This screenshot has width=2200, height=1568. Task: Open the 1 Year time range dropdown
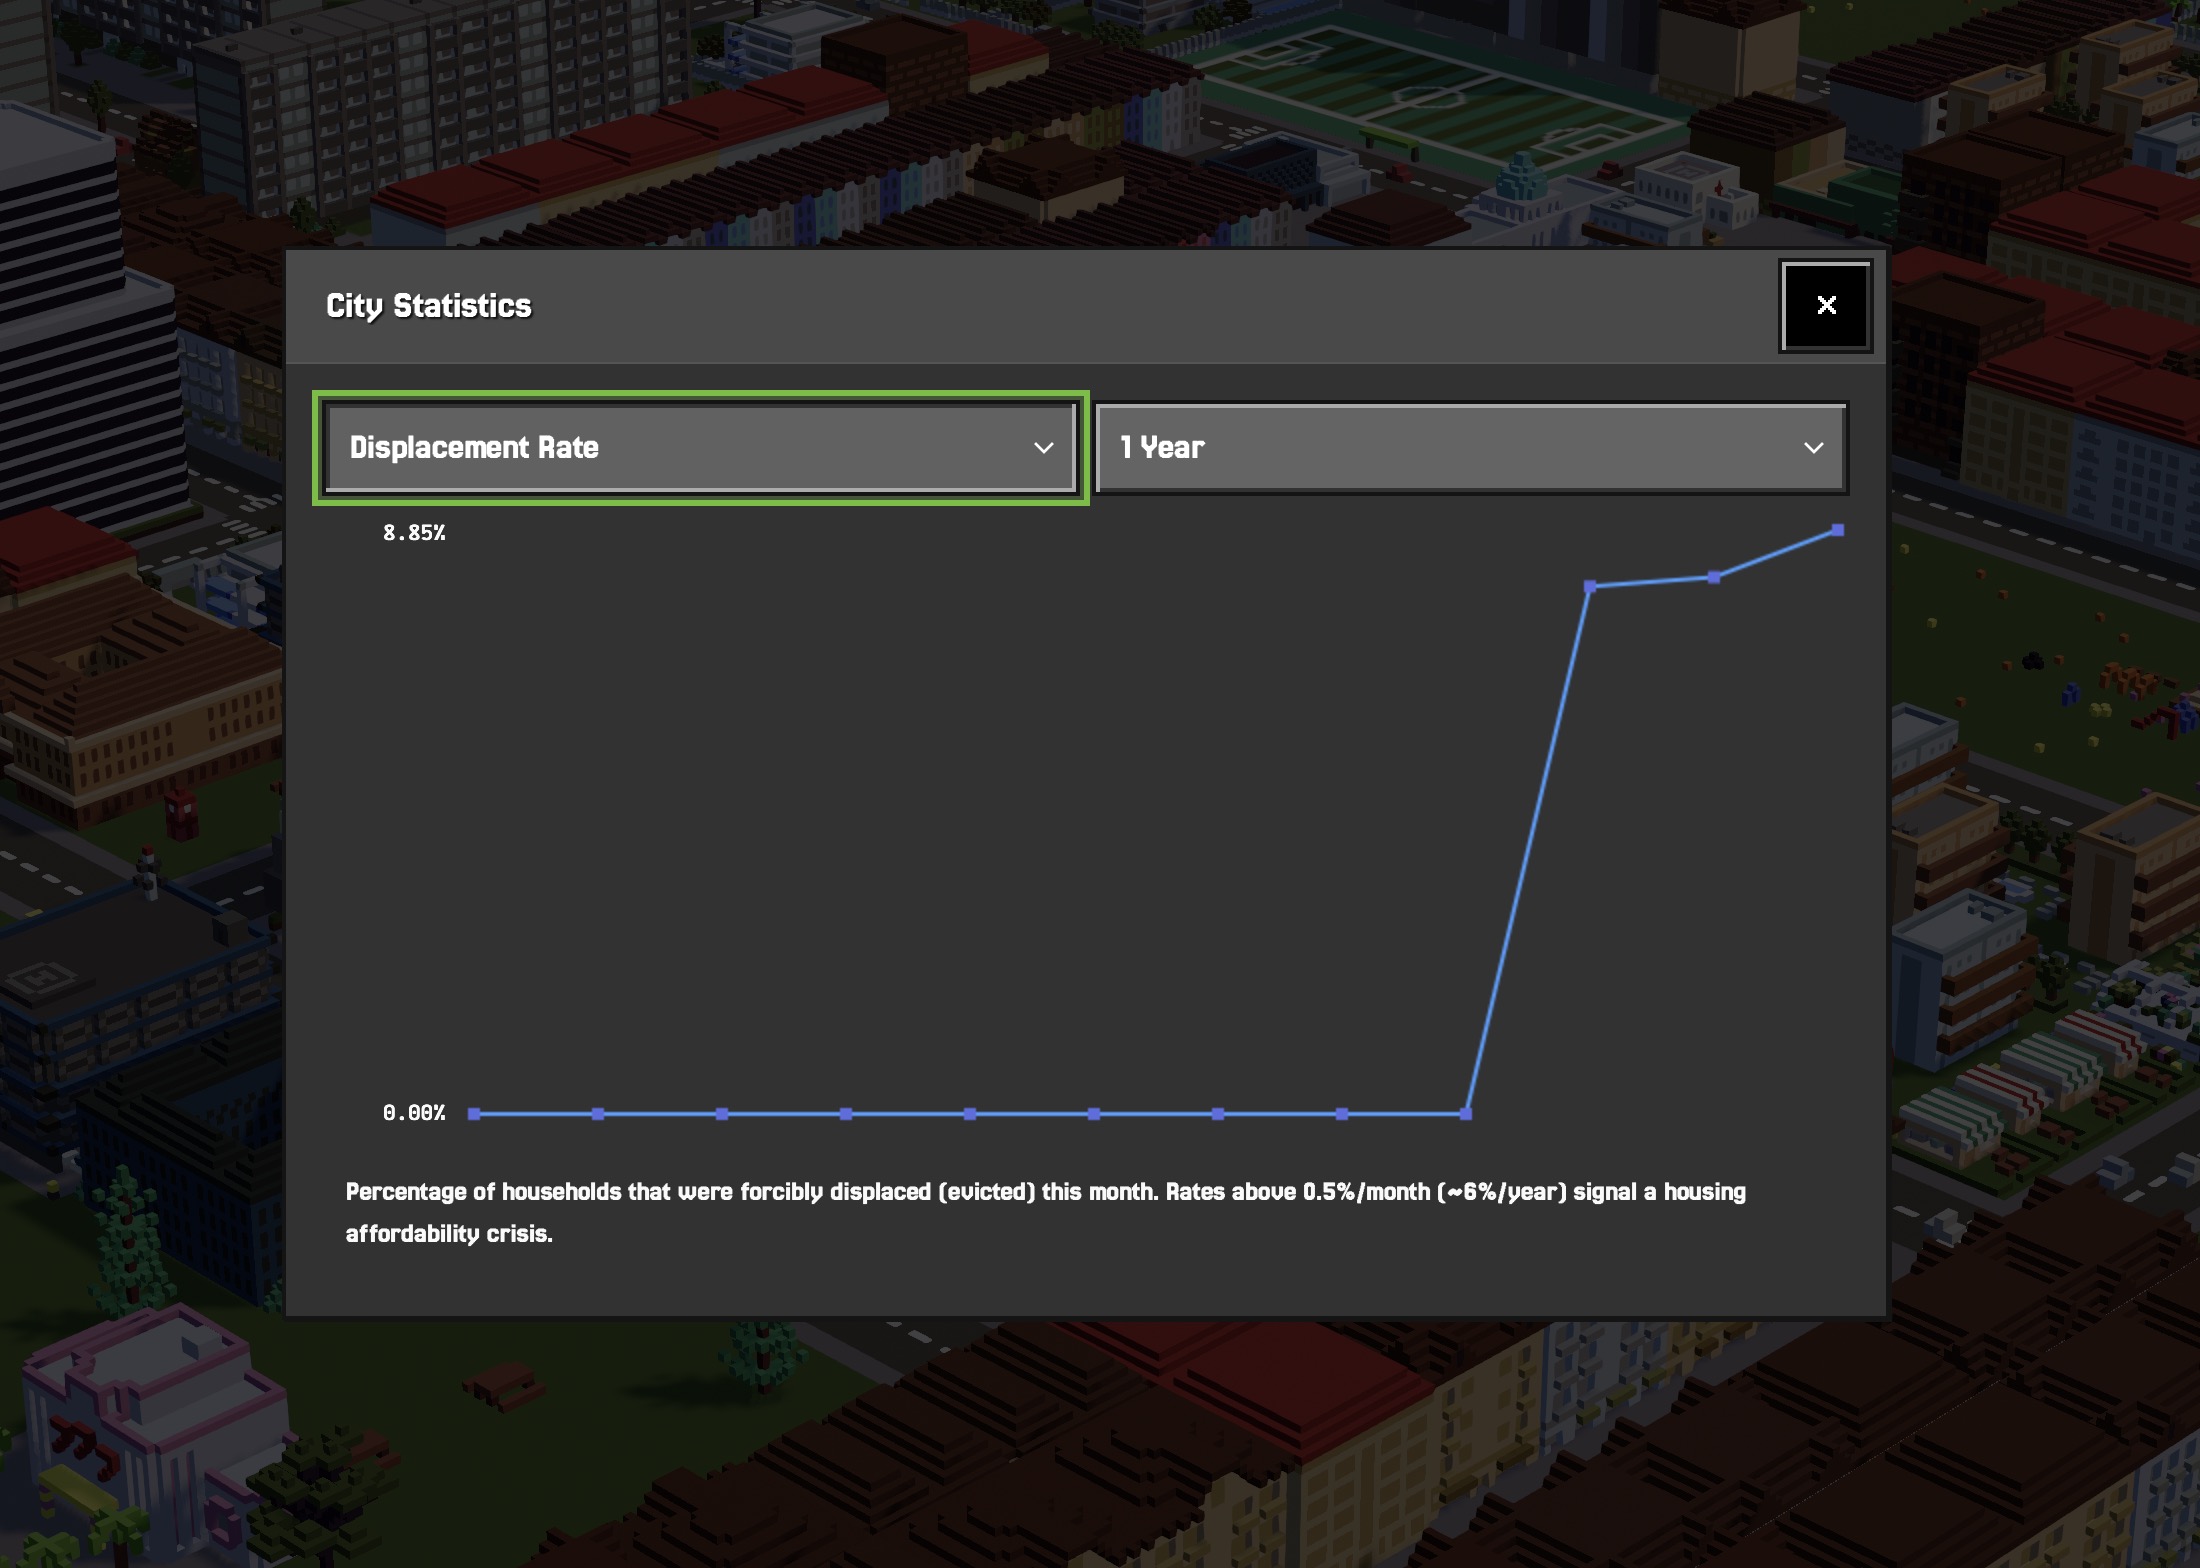tap(1471, 447)
